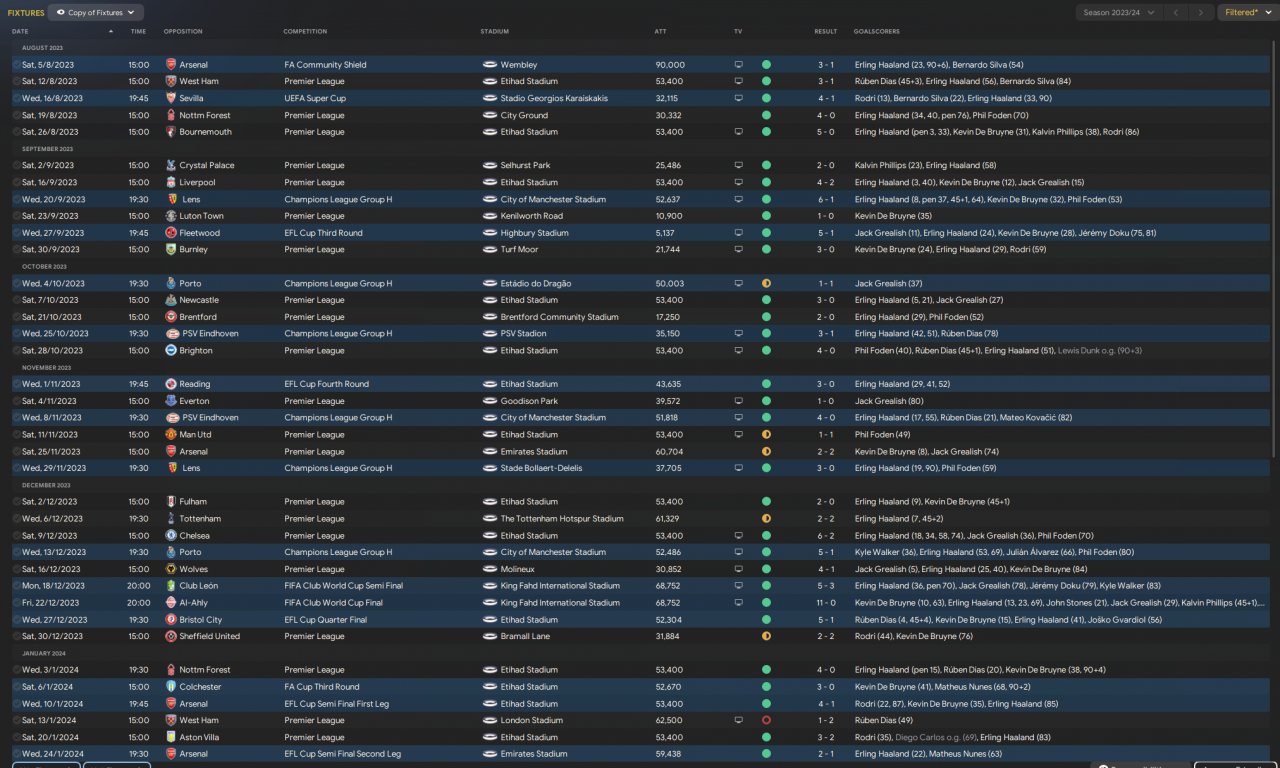Image resolution: width=1280 pixels, height=768 pixels.
Task: Open the 6 - 2 result against Chelsea
Action: [825, 535]
